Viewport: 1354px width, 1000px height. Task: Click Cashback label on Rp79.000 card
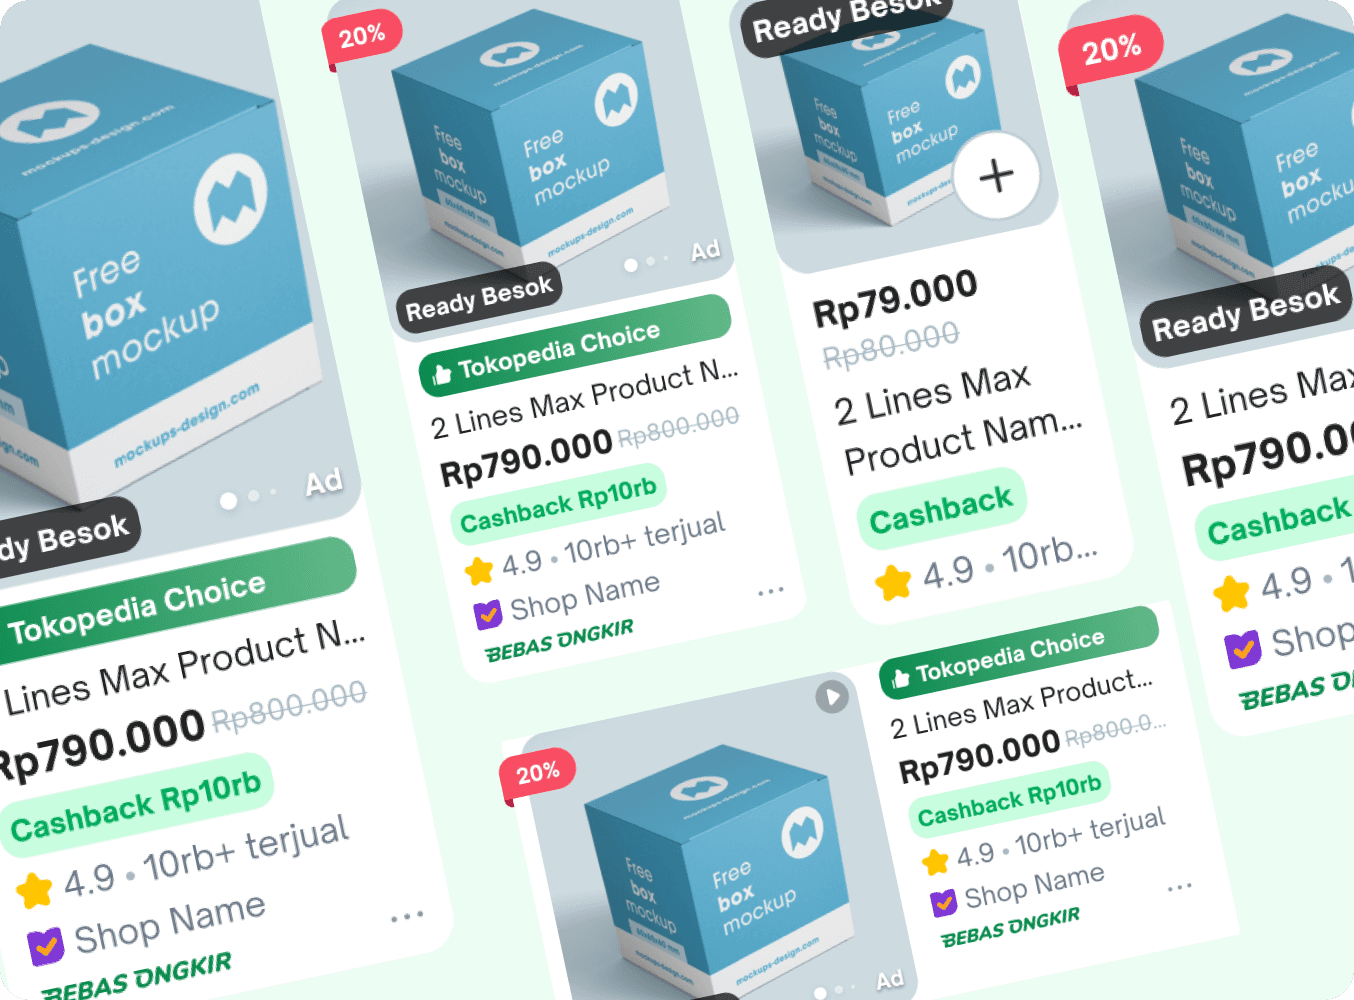(941, 509)
